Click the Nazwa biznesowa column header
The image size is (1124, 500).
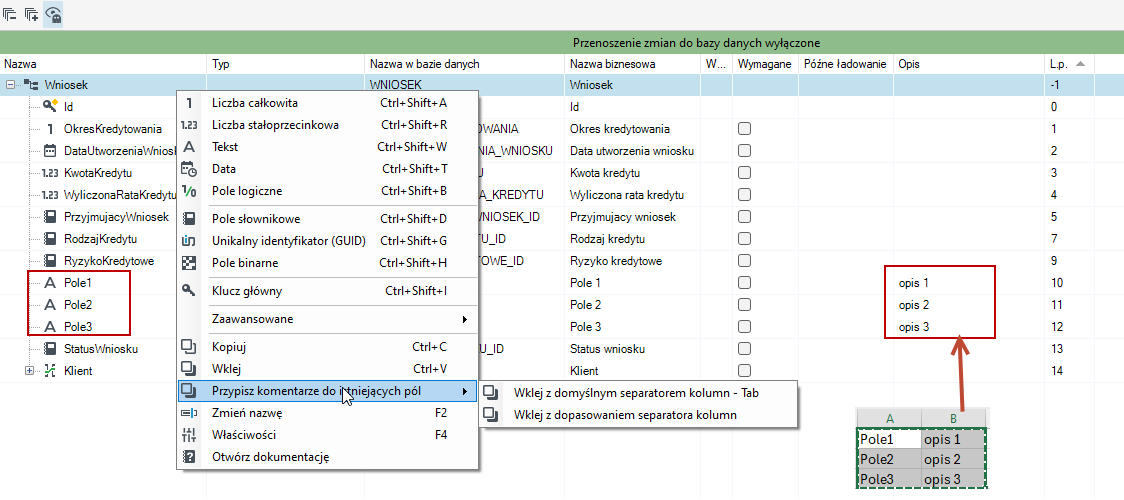(x=632, y=64)
